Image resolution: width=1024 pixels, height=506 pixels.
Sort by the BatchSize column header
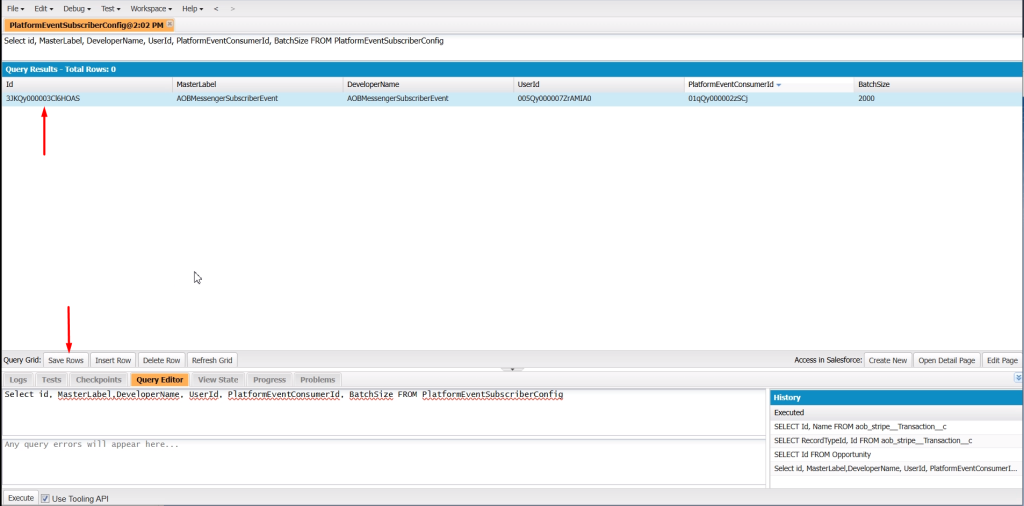(938, 85)
